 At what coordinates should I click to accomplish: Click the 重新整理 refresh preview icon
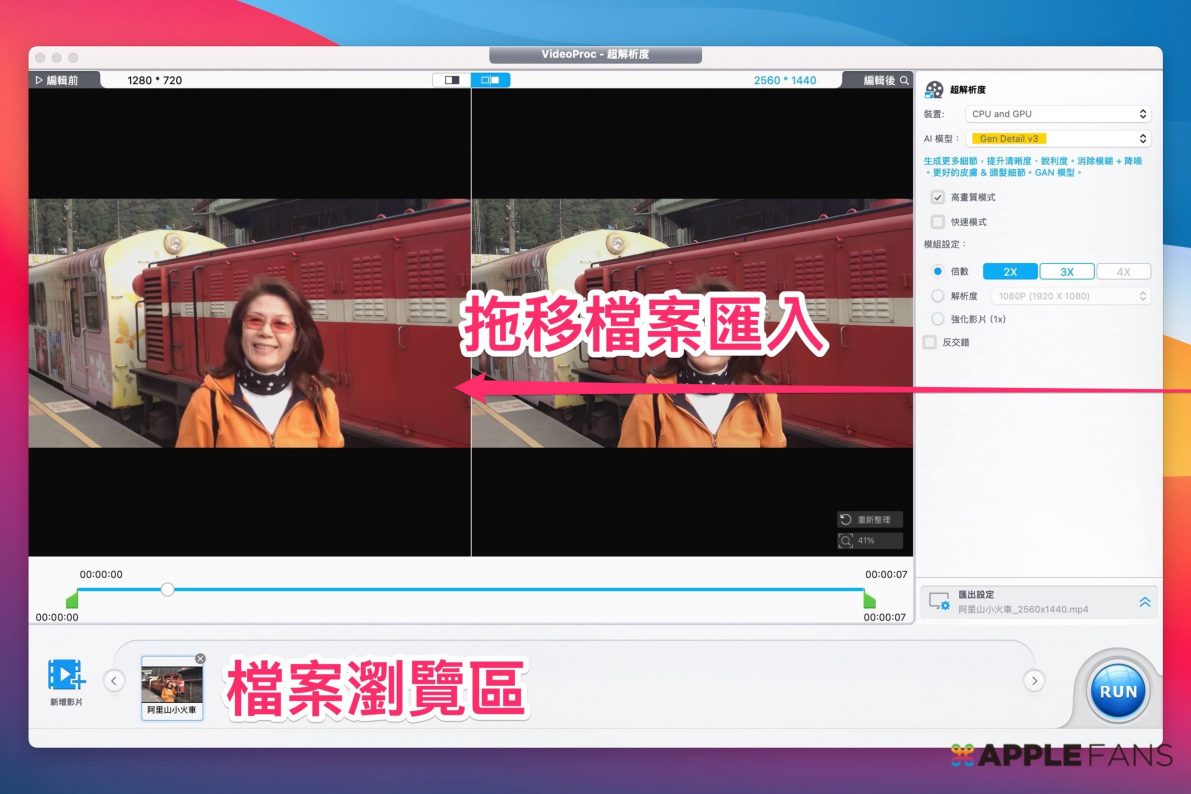tap(846, 520)
